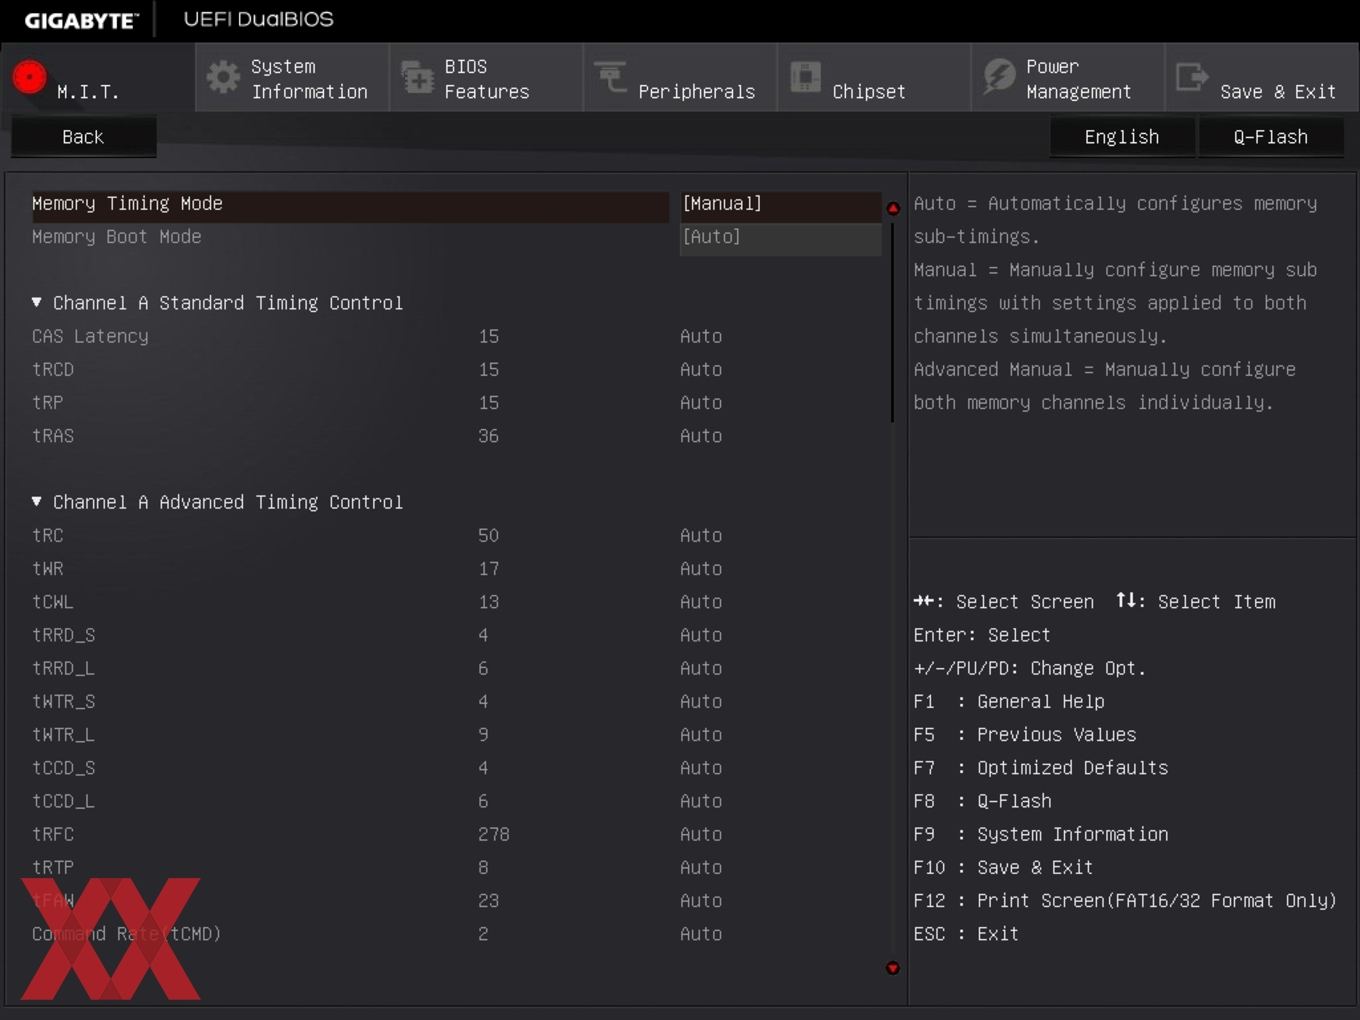
Task: Go to Power Management tab
Action: tap(1068, 77)
